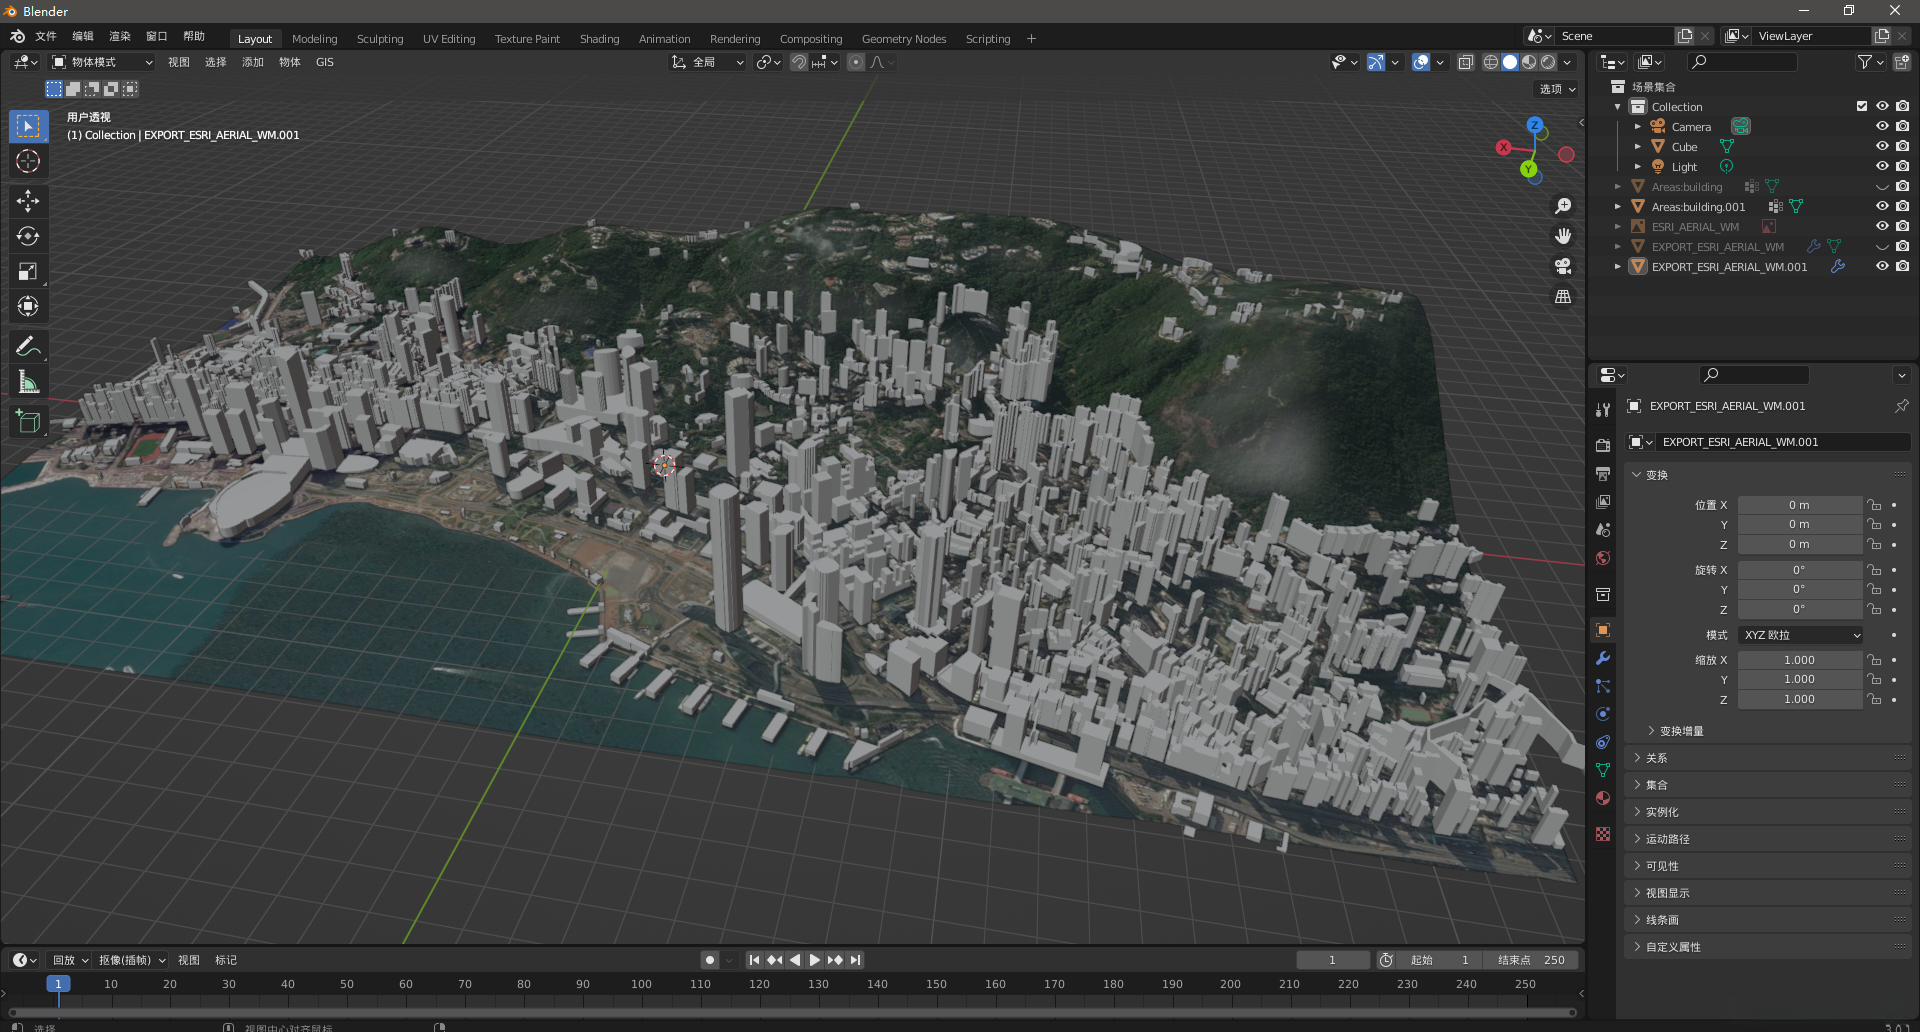This screenshot has height=1032, width=1920.
Task: Expand the 关系 panel
Action: click(1657, 758)
